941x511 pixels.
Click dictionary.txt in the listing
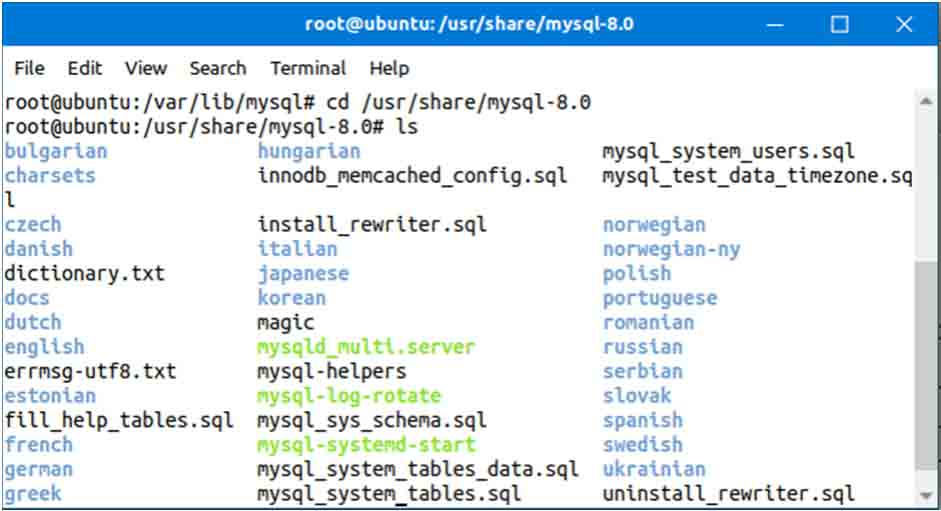[85, 274]
